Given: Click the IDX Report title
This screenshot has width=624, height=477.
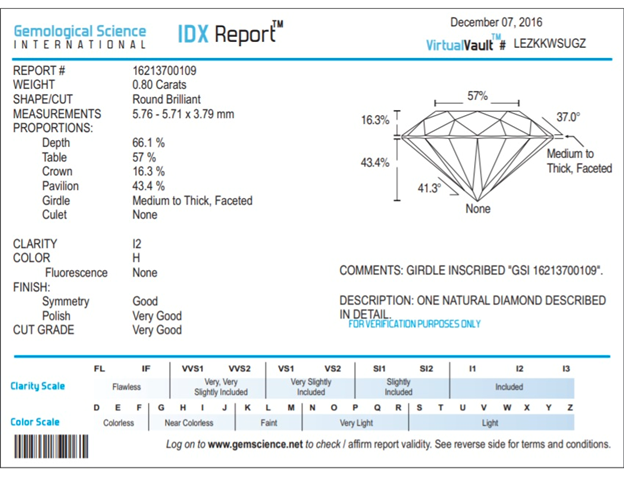Looking at the screenshot, I should point(230,33).
